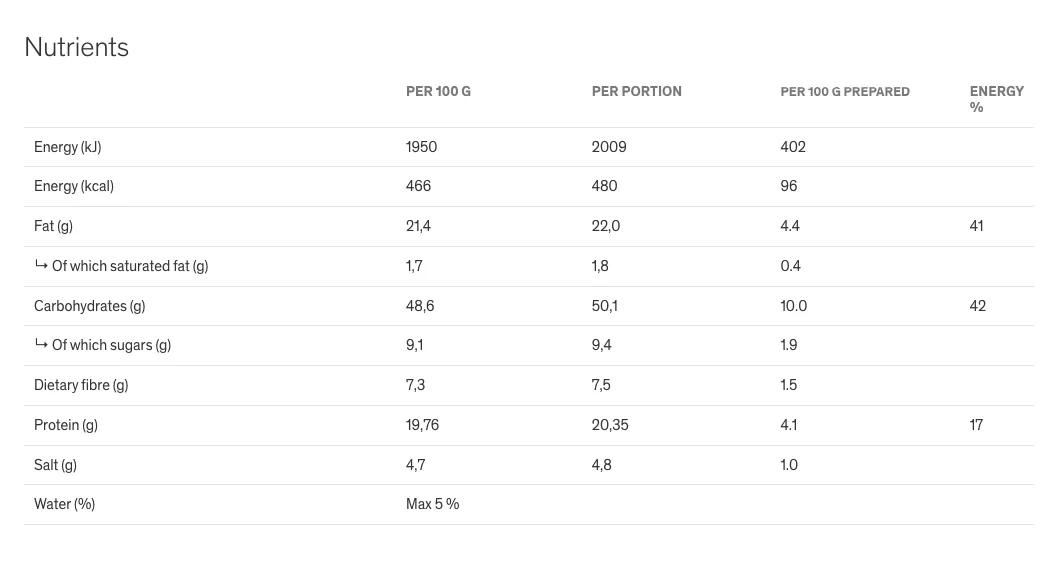Click the ENERGY % column header
The width and height of the screenshot is (1062, 570).
[x=996, y=99]
